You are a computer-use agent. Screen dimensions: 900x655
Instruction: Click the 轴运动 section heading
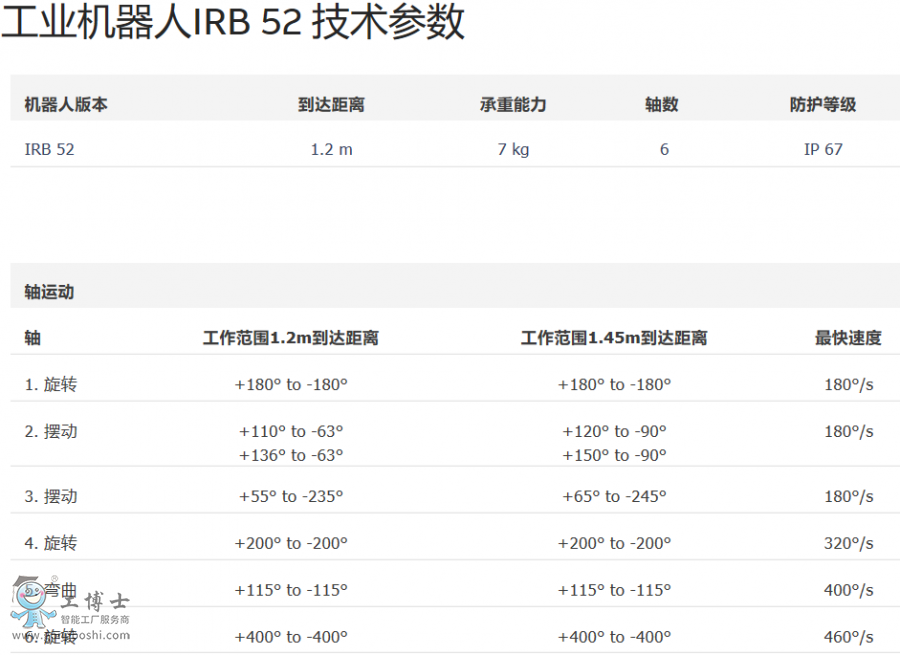pos(49,292)
